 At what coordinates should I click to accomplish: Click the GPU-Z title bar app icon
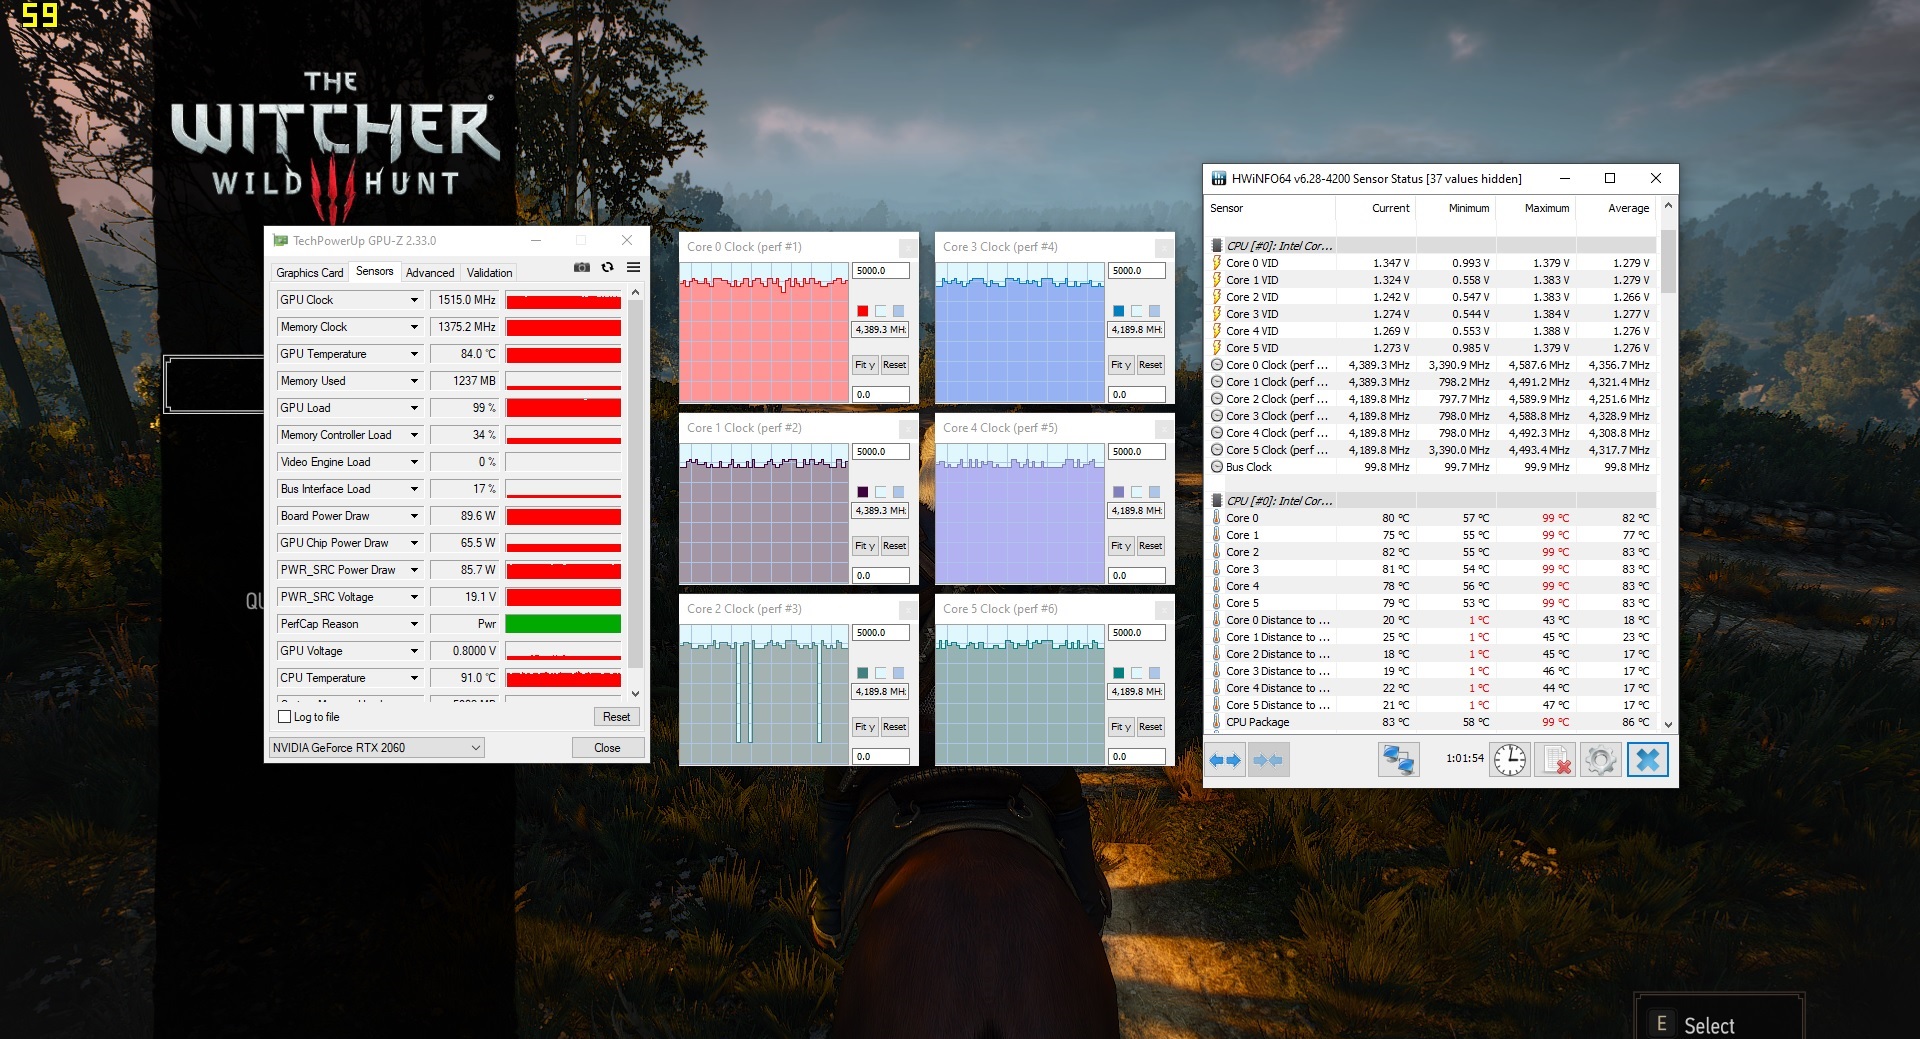point(281,241)
